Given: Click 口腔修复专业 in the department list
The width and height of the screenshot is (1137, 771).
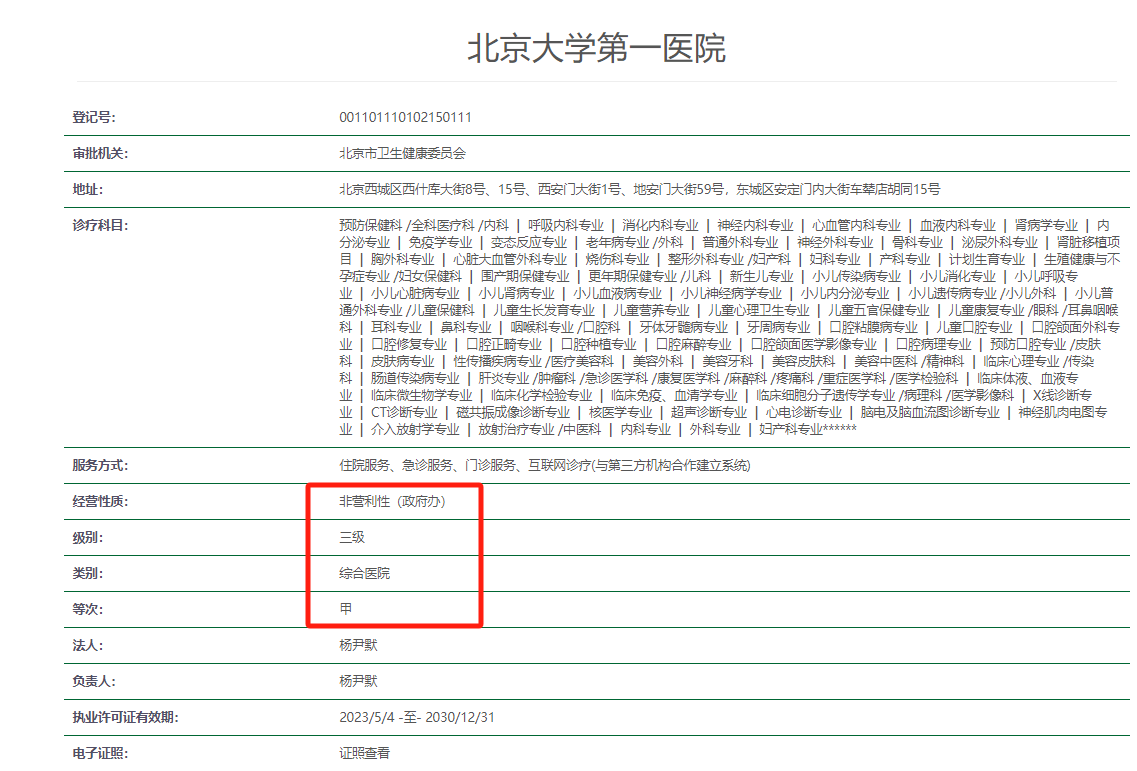Looking at the screenshot, I should coord(409,345).
